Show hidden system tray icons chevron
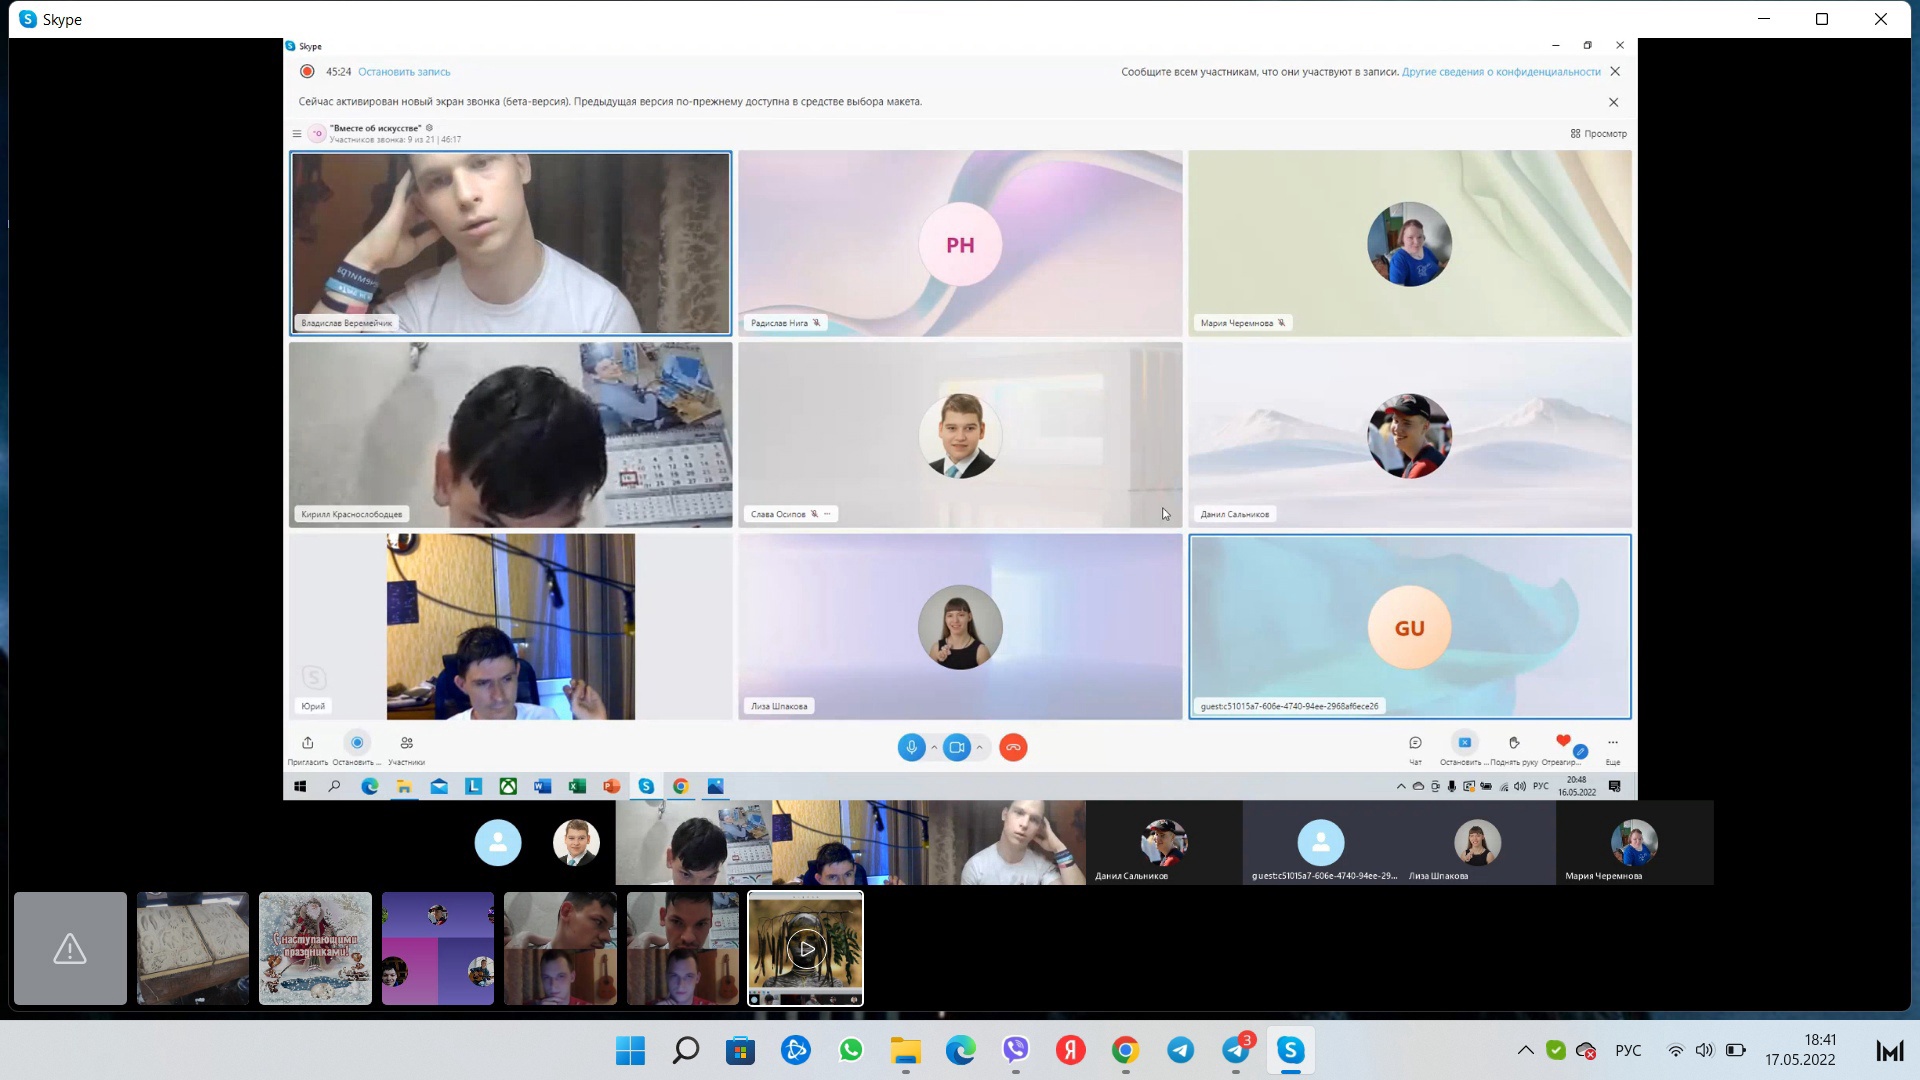 click(1525, 1050)
